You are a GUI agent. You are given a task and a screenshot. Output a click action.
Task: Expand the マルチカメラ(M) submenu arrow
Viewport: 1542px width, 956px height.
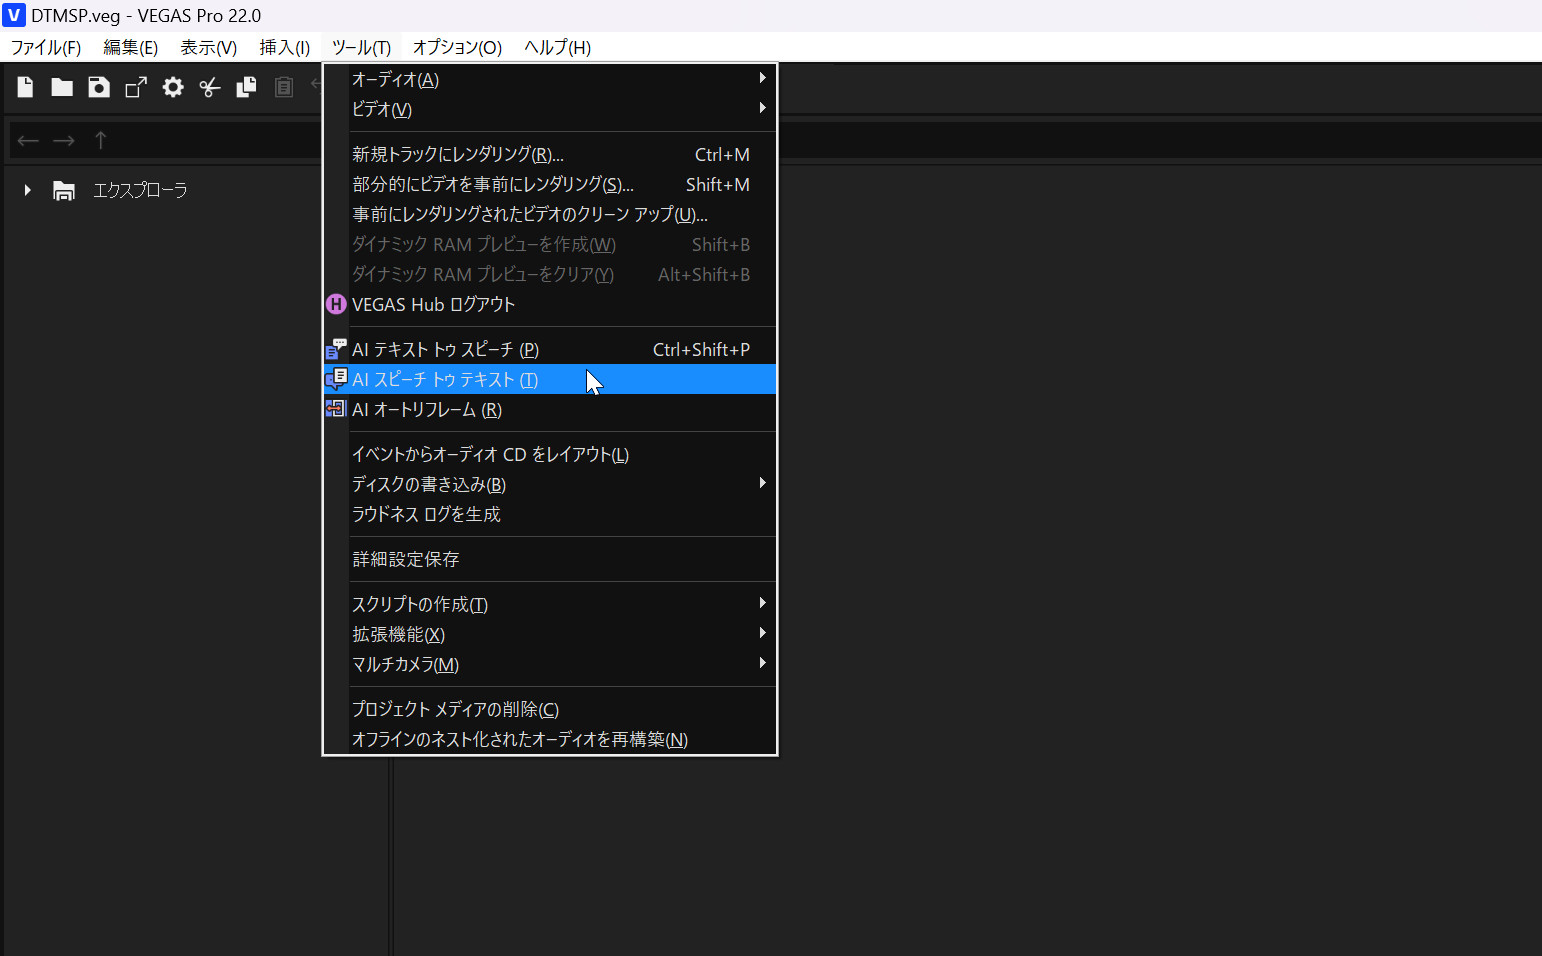coord(762,663)
